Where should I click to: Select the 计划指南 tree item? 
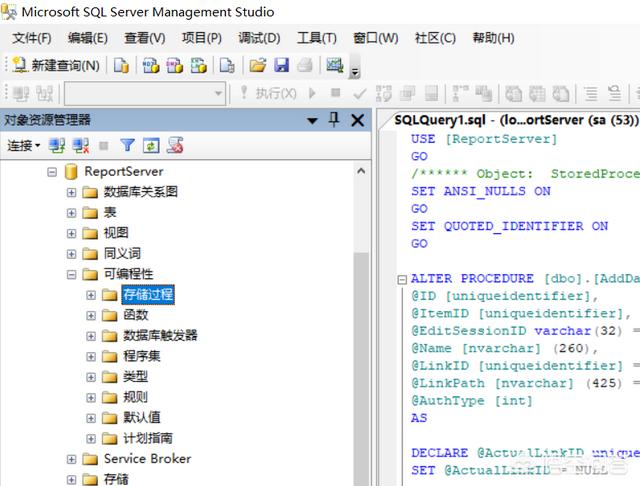pos(148,438)
